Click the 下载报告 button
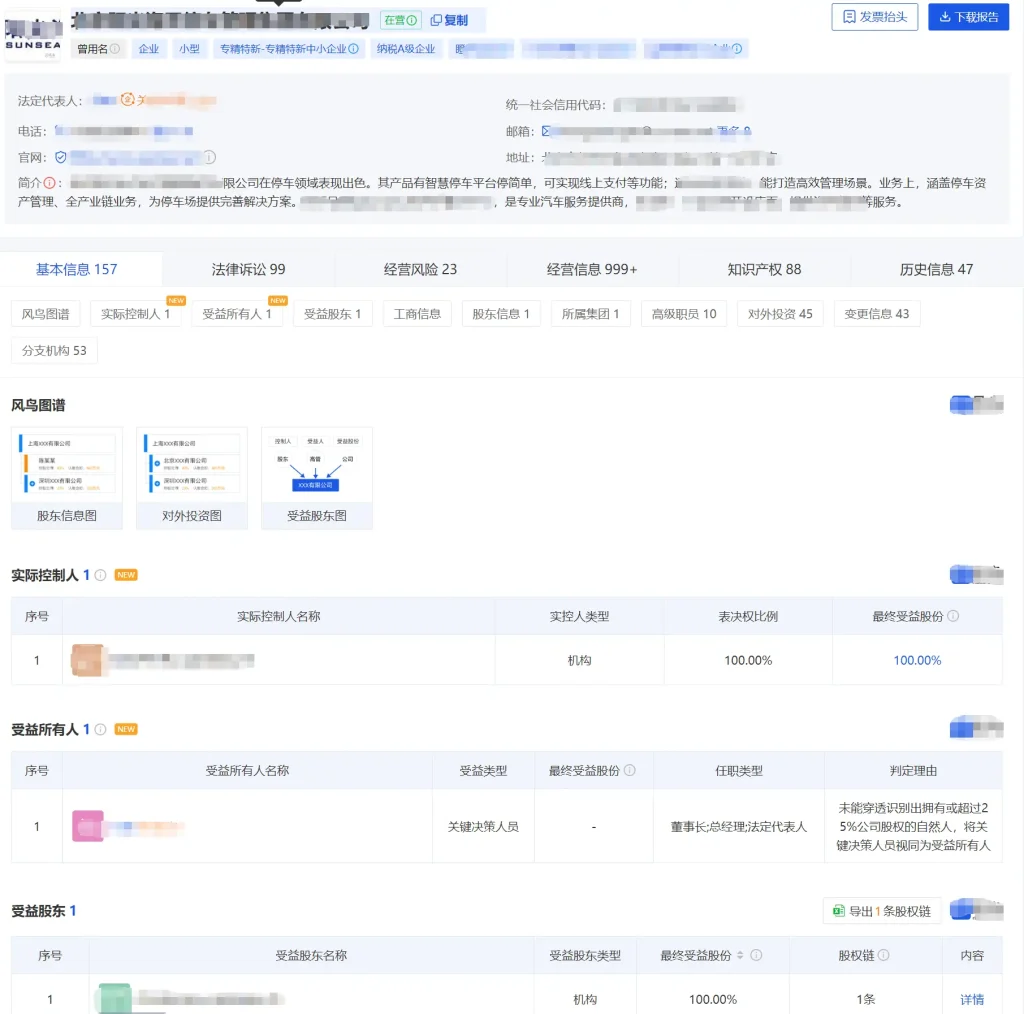 (x=968, y=17)
